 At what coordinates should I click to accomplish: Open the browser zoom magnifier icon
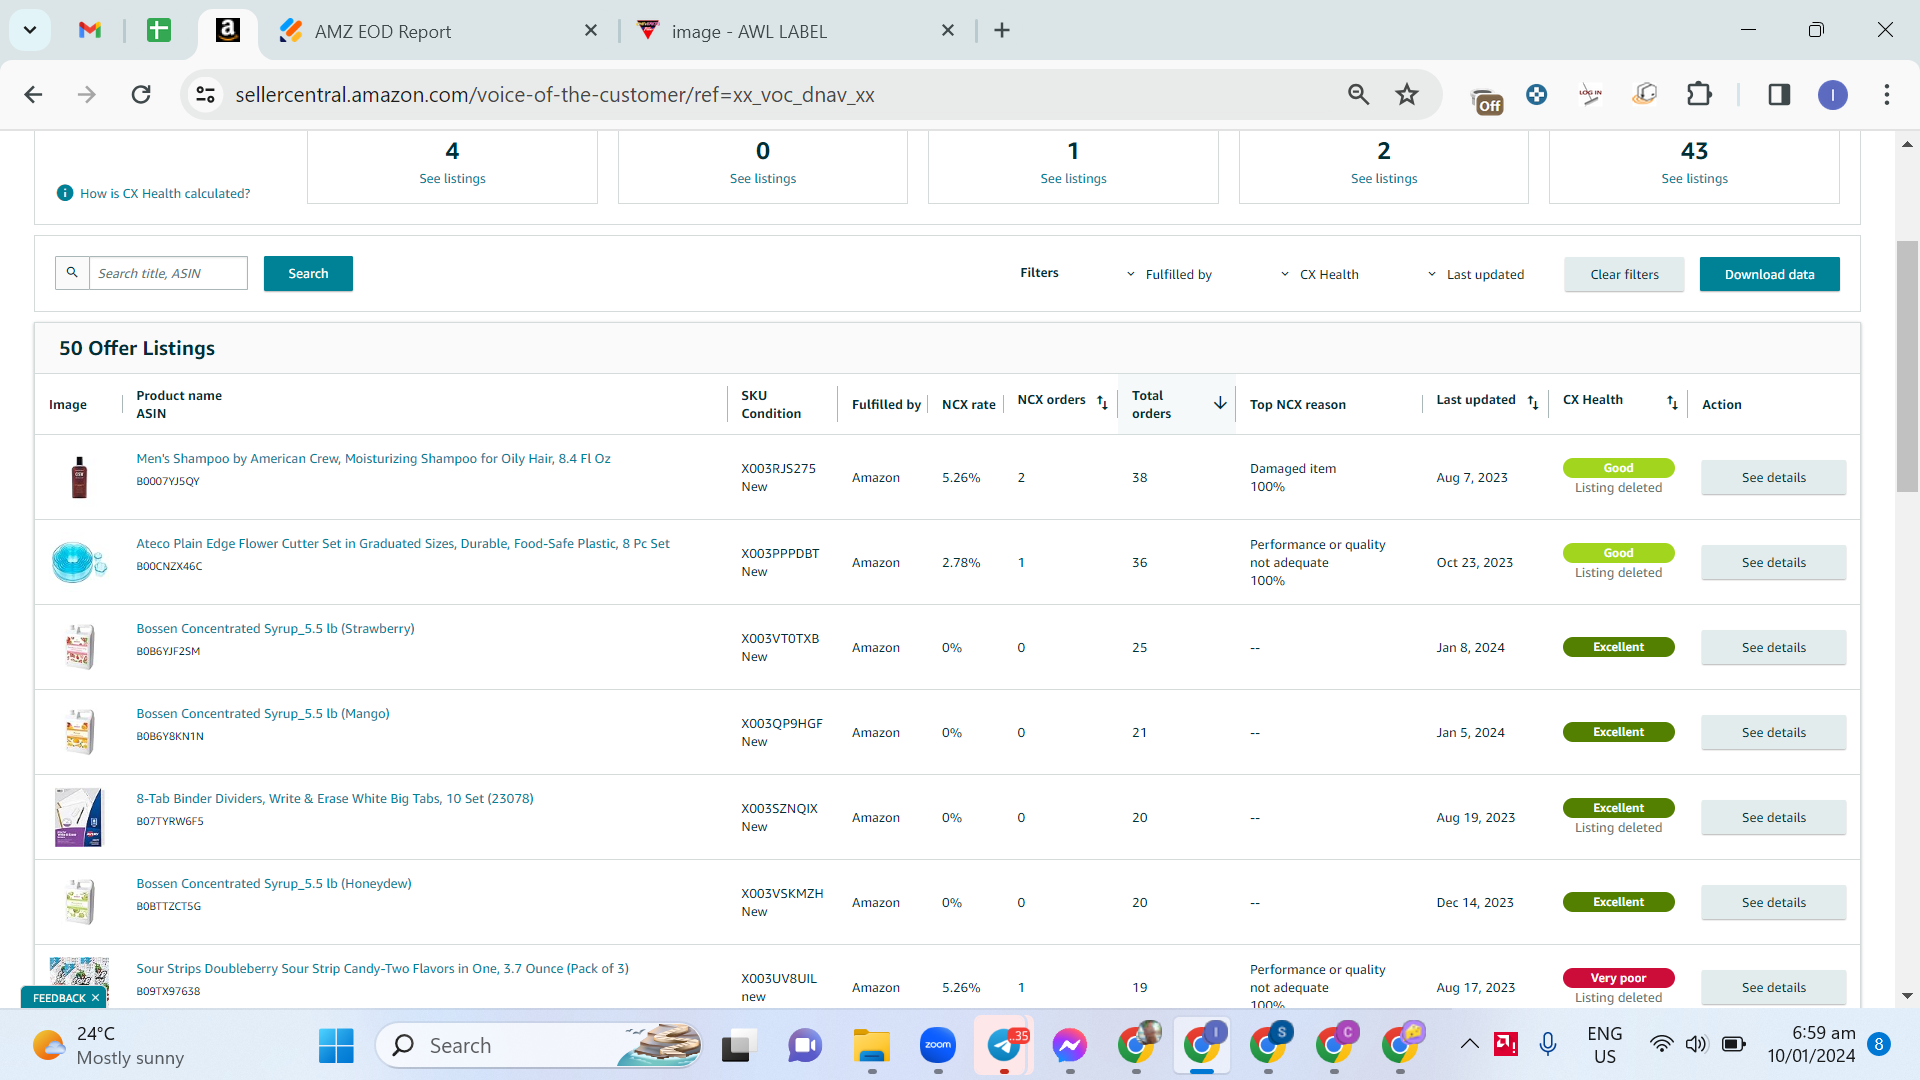coord(1358,95)
